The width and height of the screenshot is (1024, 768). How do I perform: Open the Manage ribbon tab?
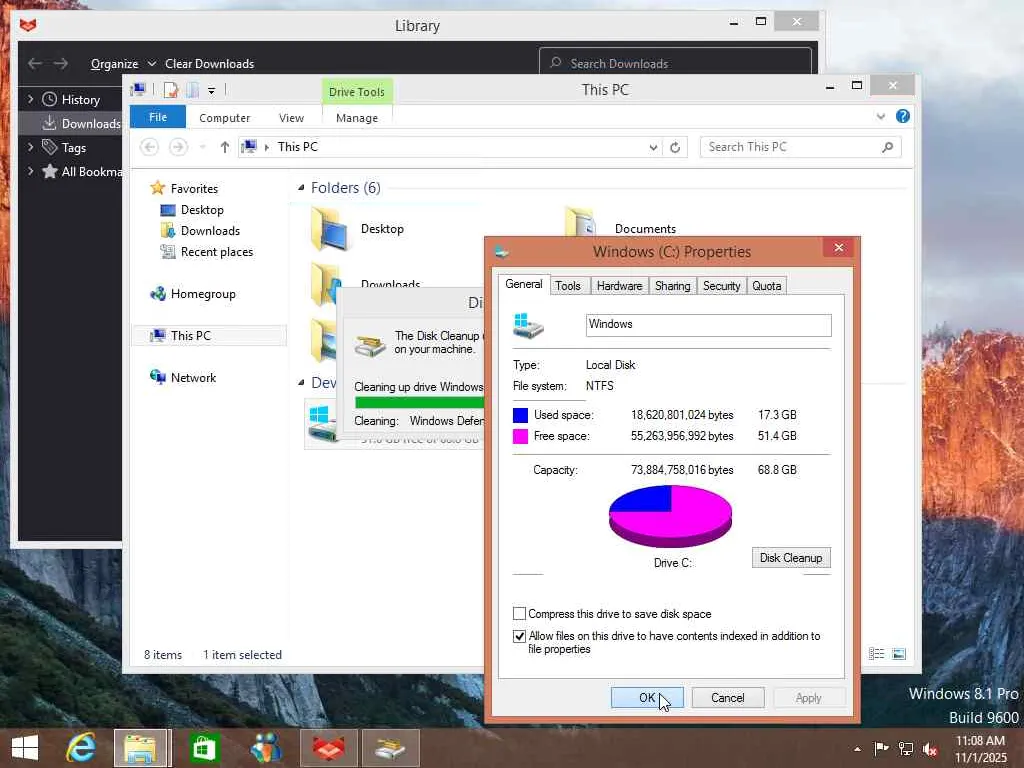tap(357, 118)
